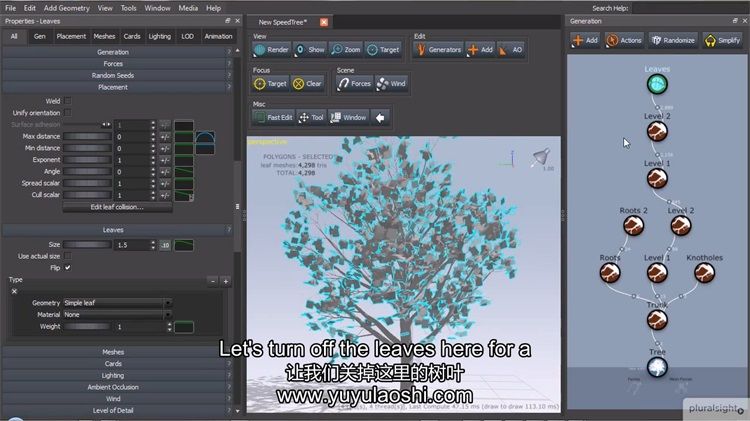
Task: Click the Zoom view button
Action: click(x=346, y=49)
